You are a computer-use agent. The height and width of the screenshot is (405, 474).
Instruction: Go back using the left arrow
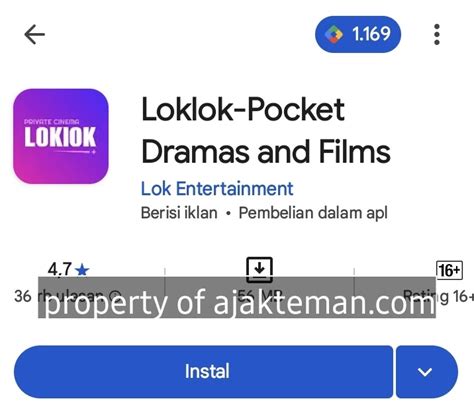[35, 34]
